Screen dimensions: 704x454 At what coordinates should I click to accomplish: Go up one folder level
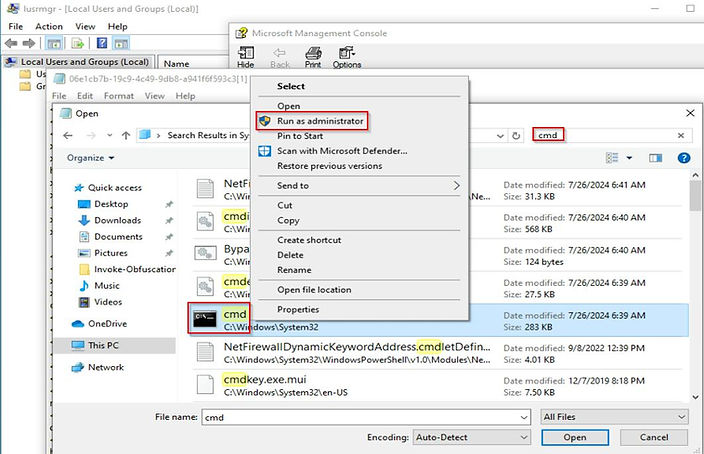coord(126,135)
